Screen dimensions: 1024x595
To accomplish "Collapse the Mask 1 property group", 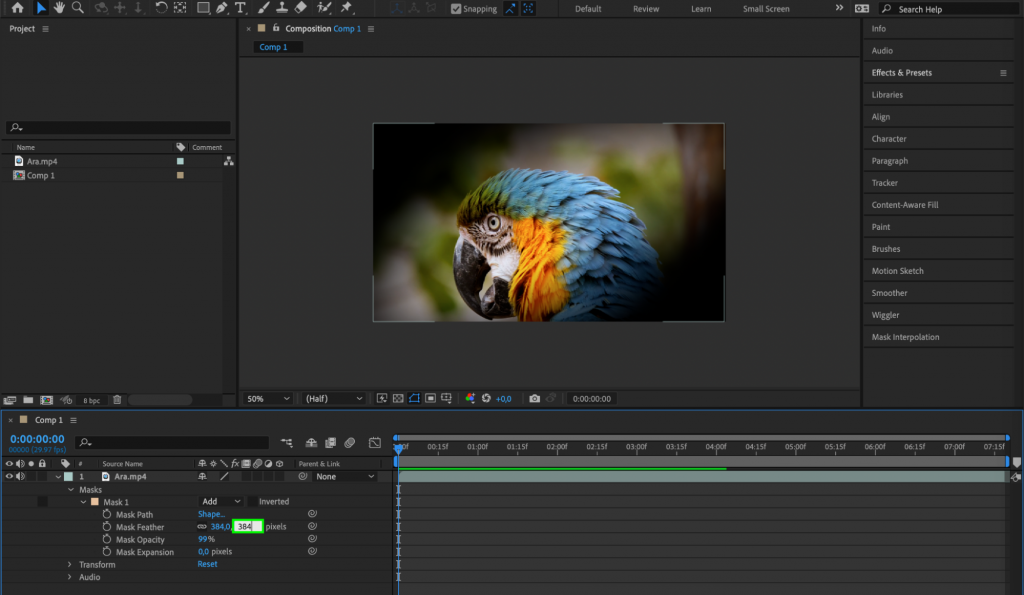I will [x=83, y=501].
